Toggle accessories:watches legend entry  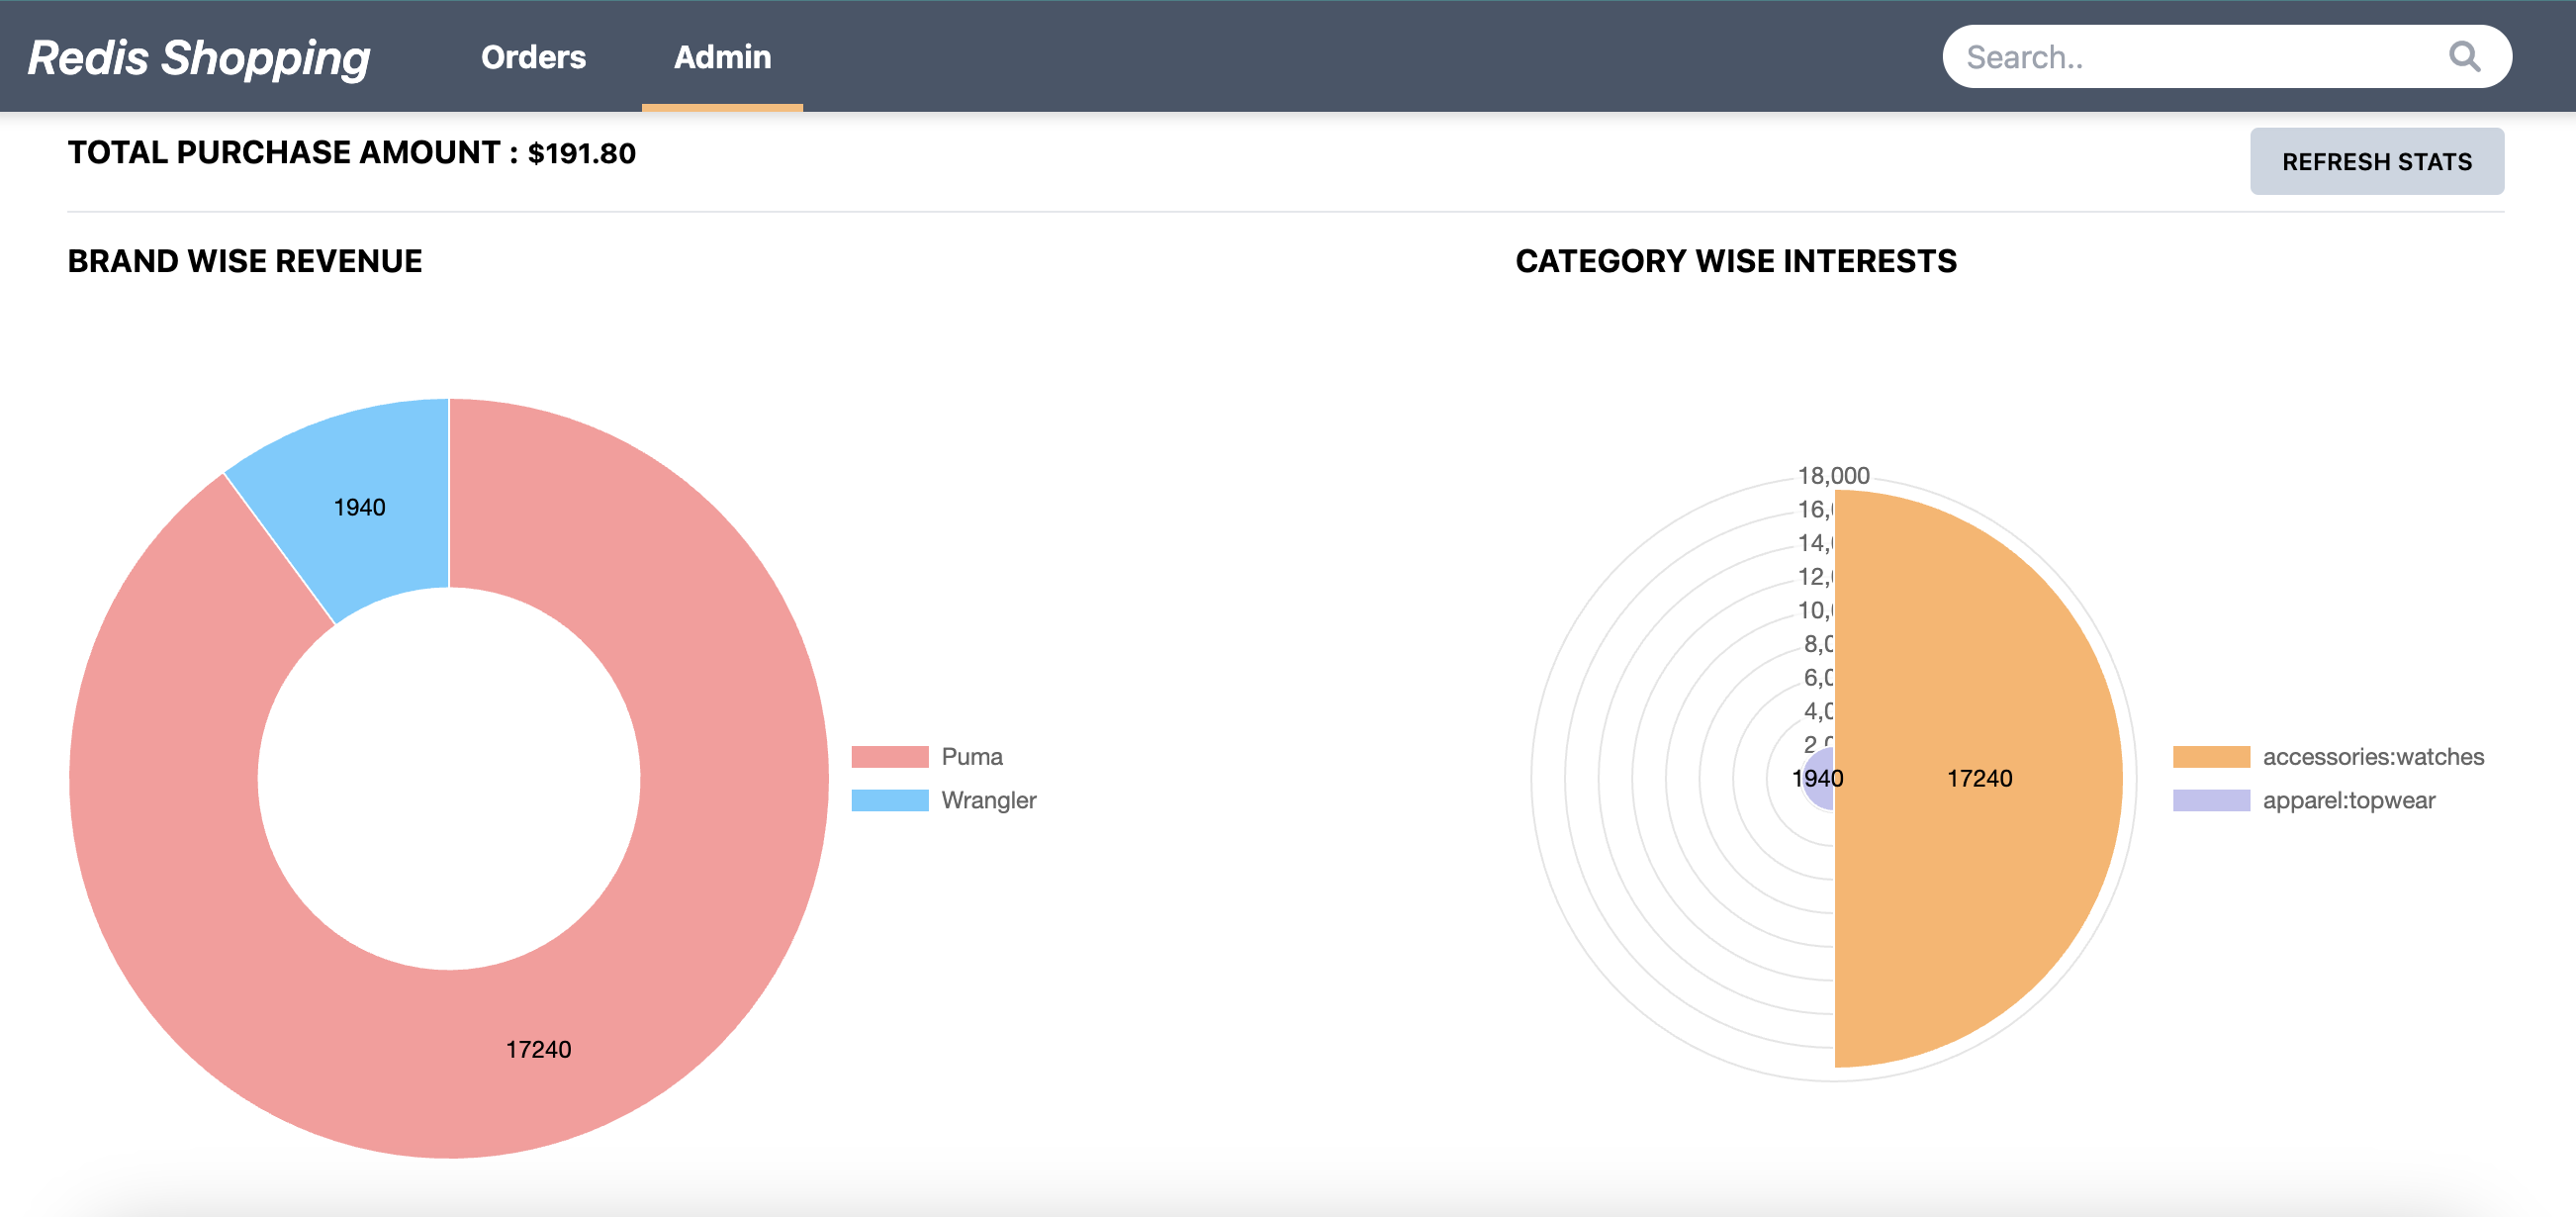coord(2372,757)
